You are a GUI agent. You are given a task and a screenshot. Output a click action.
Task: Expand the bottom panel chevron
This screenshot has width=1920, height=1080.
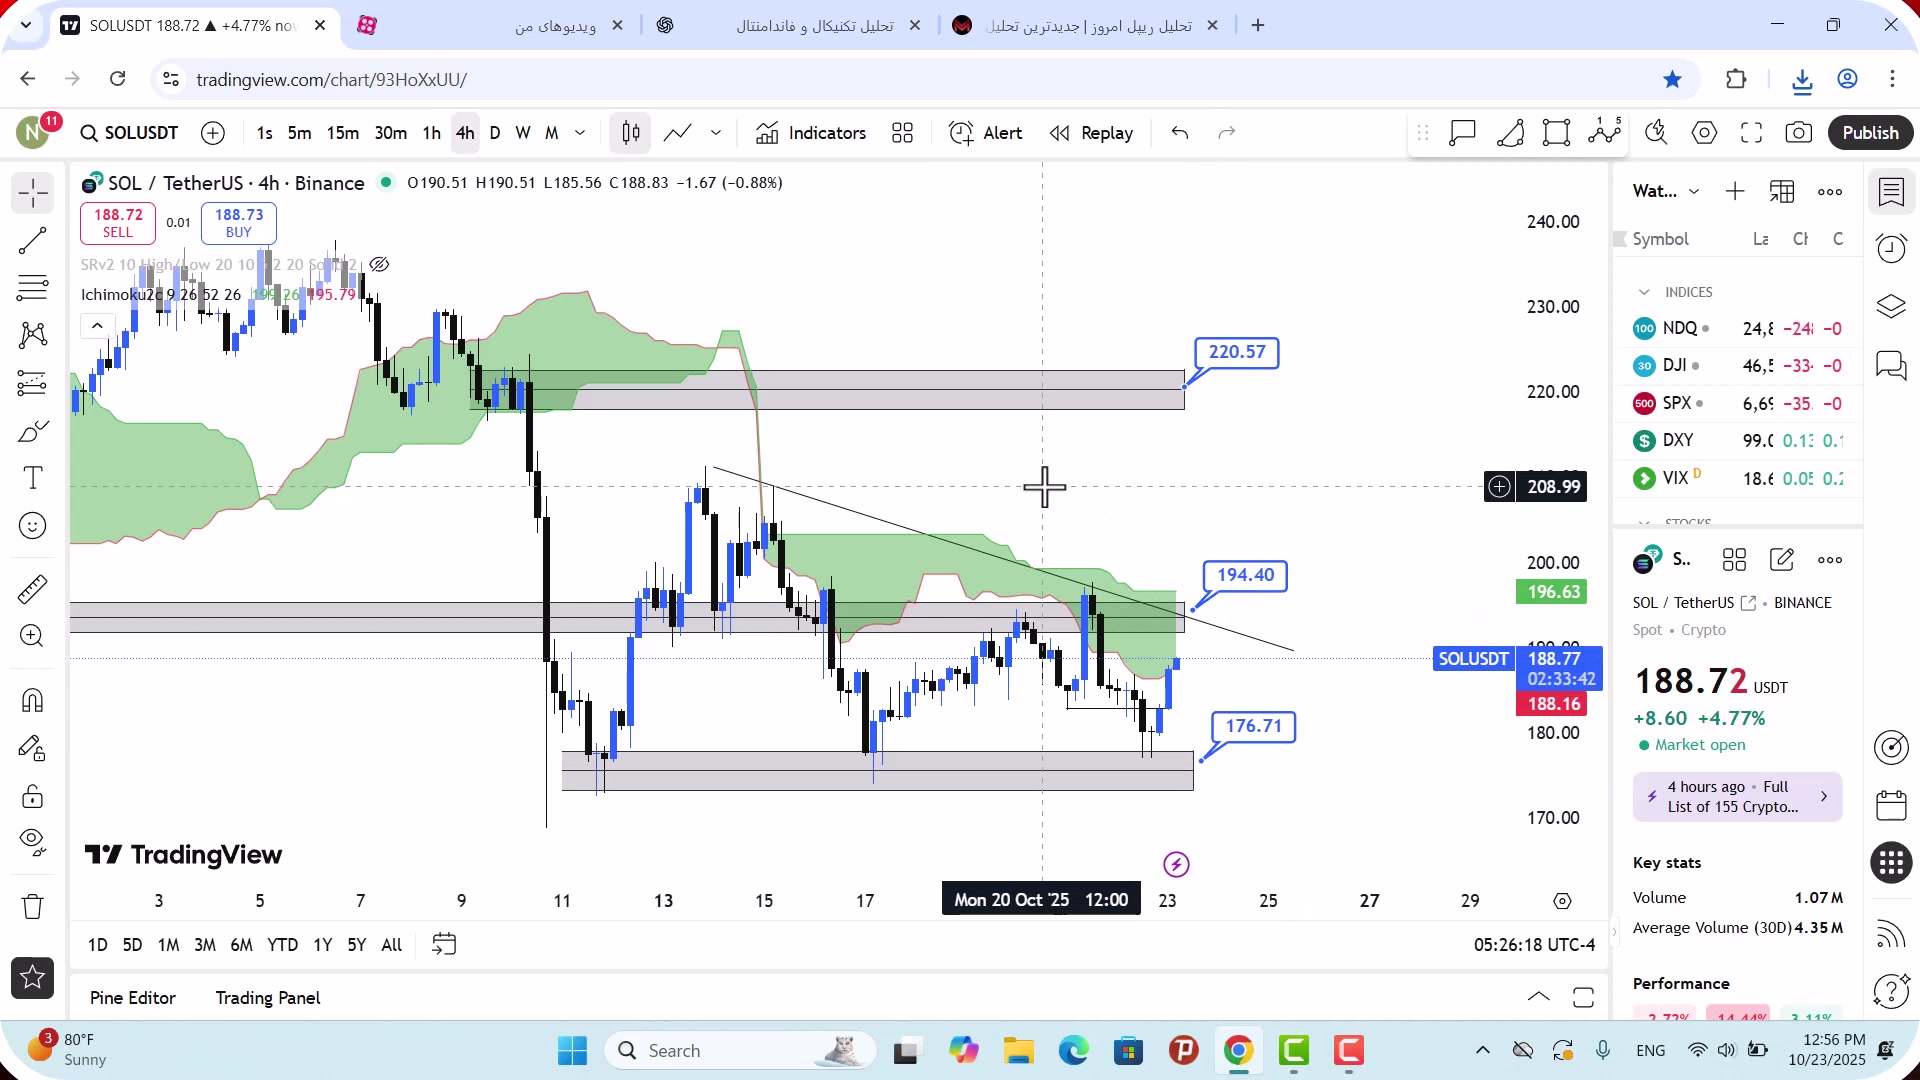point(1539,997)
